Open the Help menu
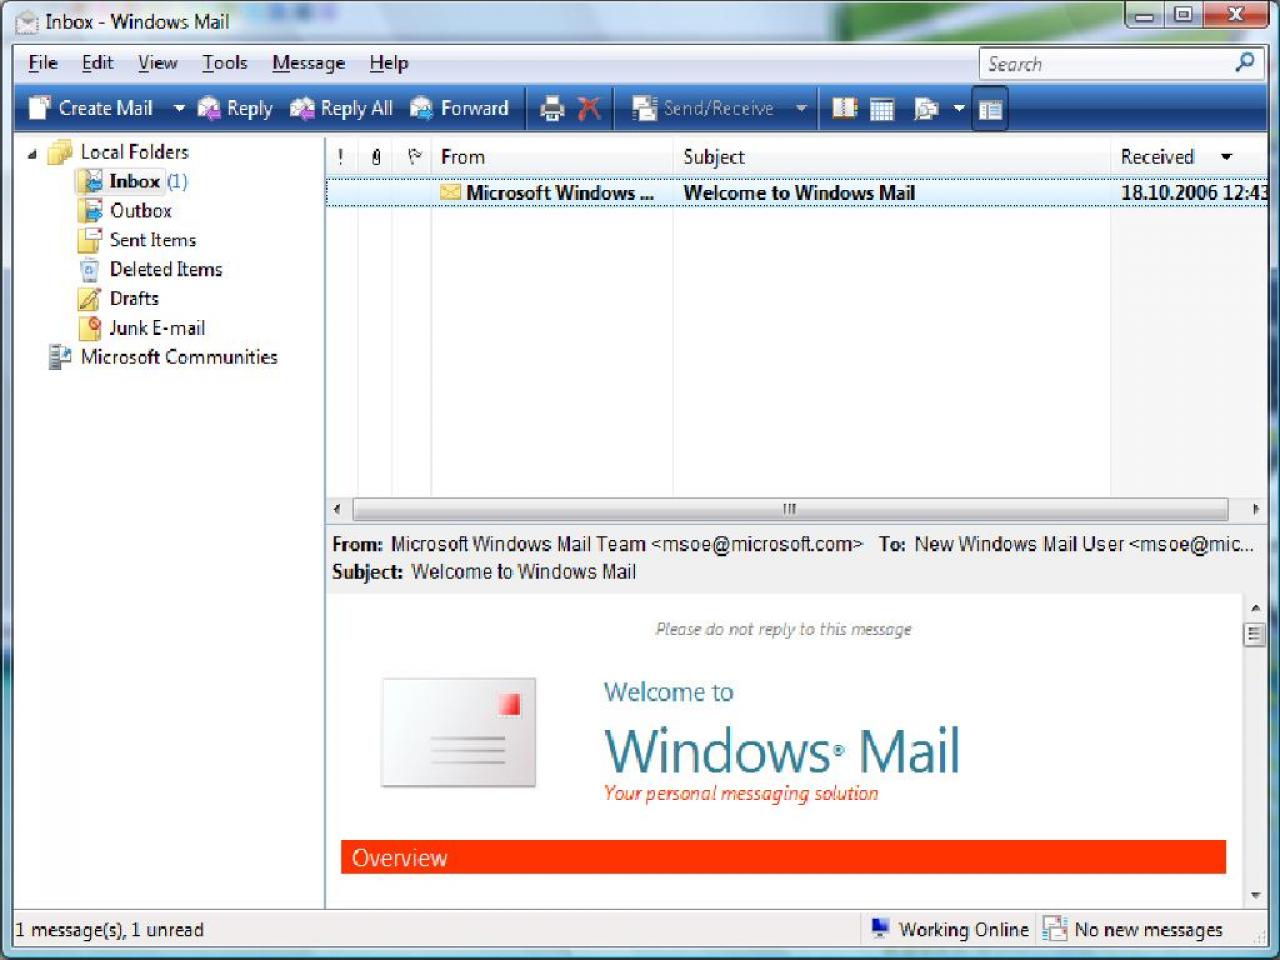Viewport: 1280px width, 960px height. (x=389, y=63)
